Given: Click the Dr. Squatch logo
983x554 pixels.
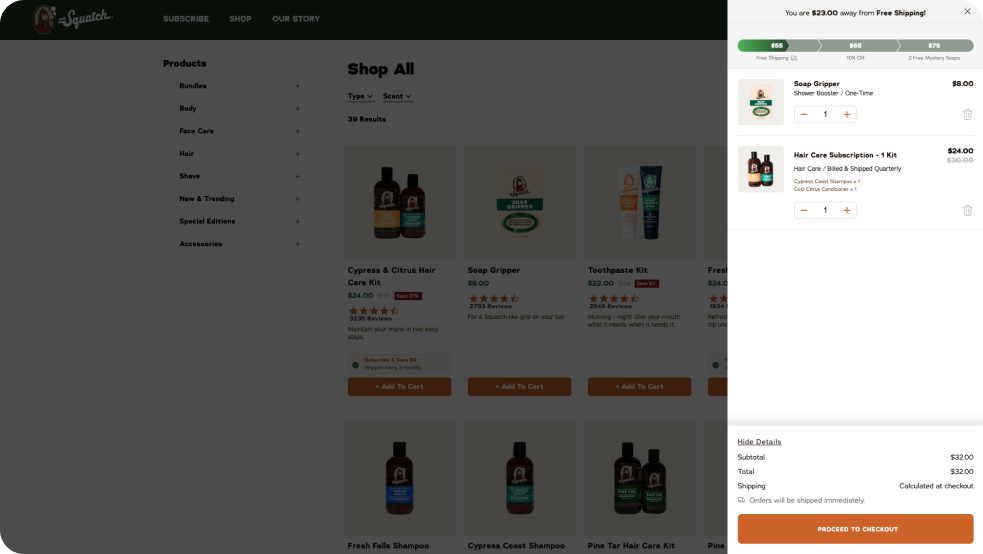Looking at the screenshot, I should tap(73, 18).
